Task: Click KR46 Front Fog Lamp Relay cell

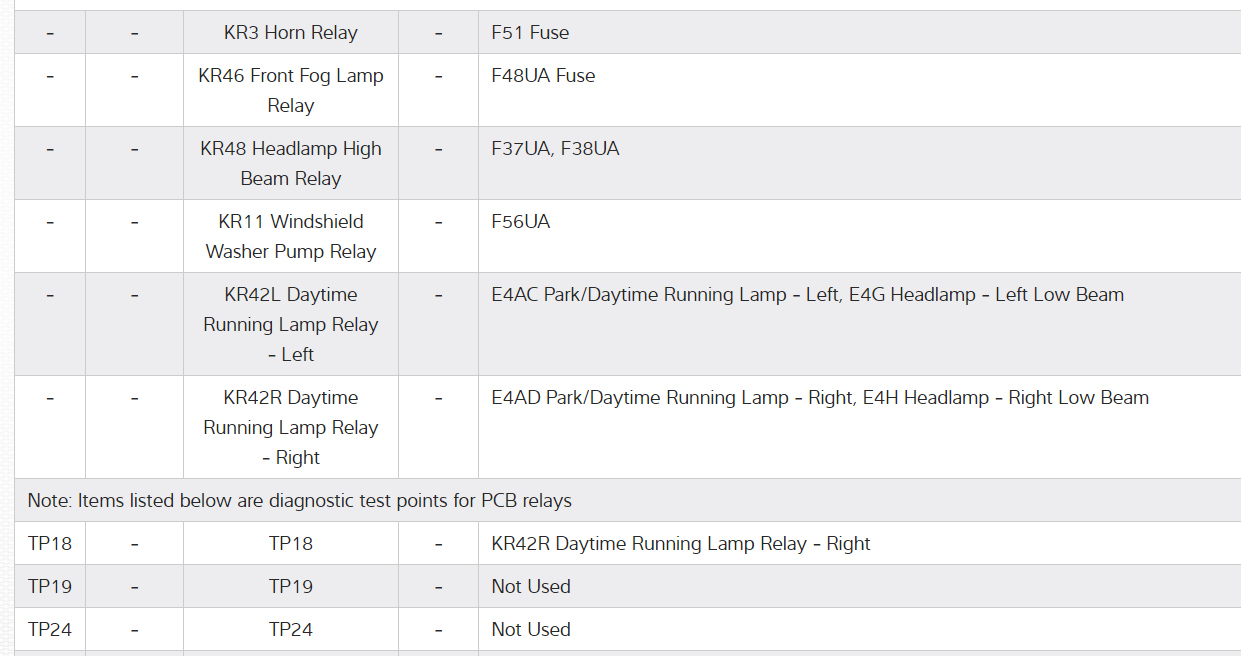Action: [x=290, y=90]
